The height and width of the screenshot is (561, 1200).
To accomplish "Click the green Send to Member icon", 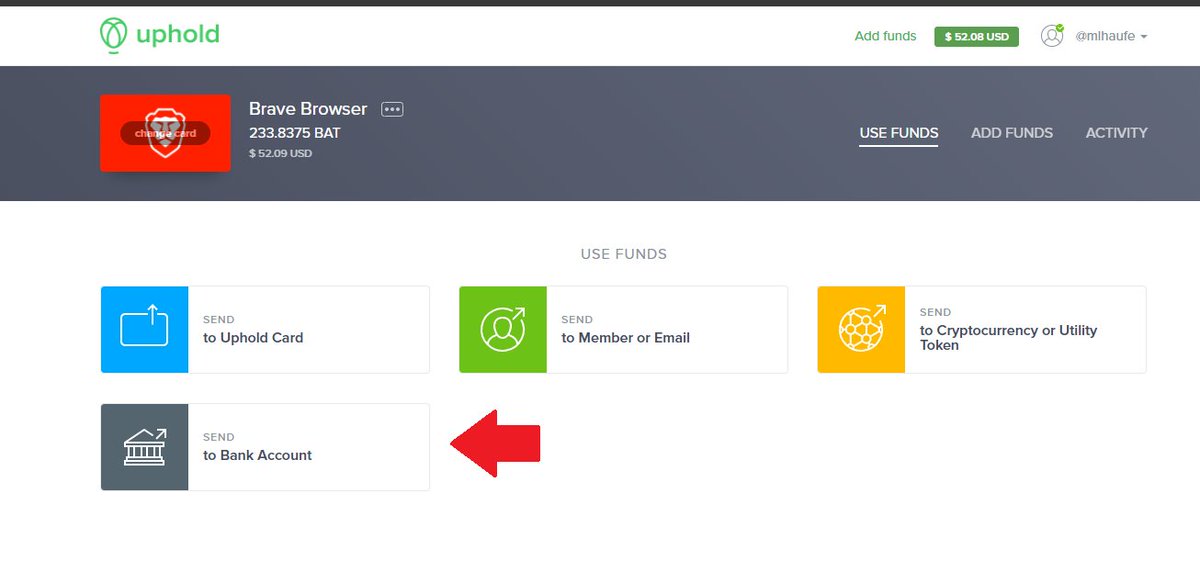I will pos(503,330).
